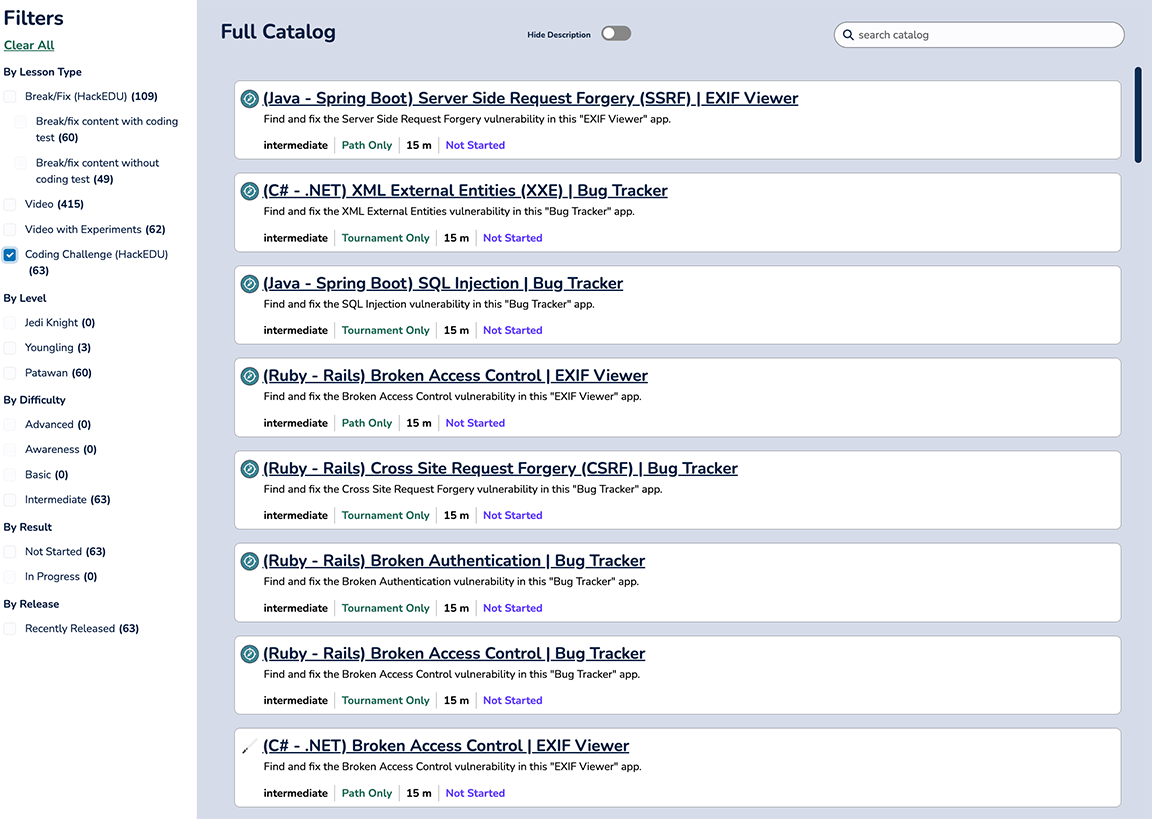Open Ruby Rails Broken Authentication Bug Tracker lesson

[453, 561]
